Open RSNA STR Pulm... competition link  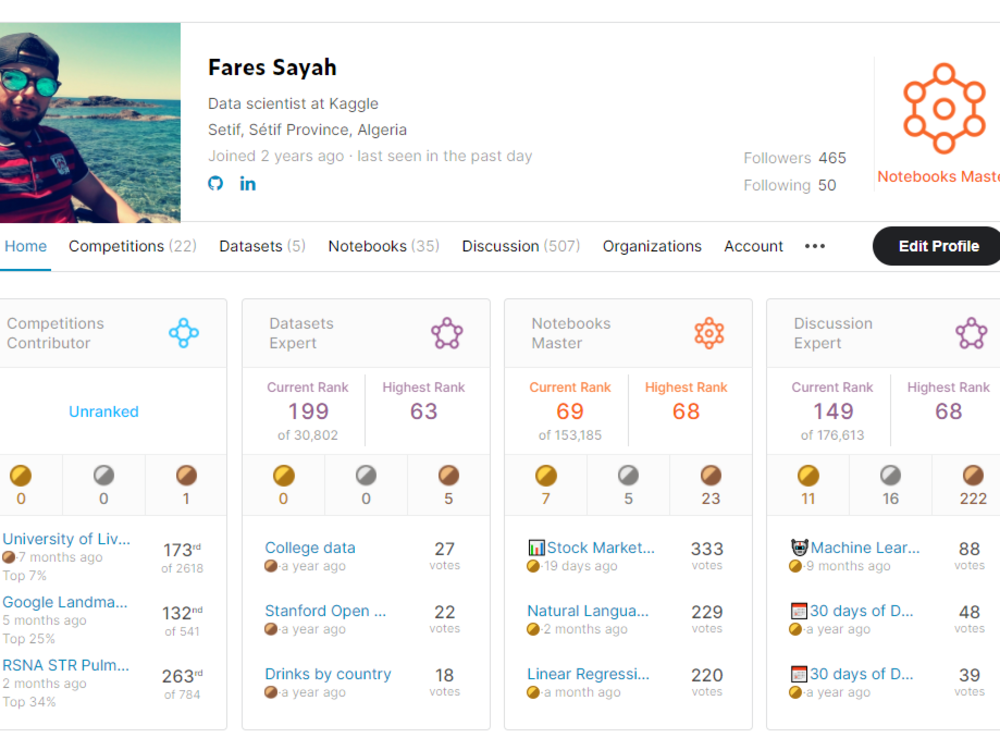point(66,665)
